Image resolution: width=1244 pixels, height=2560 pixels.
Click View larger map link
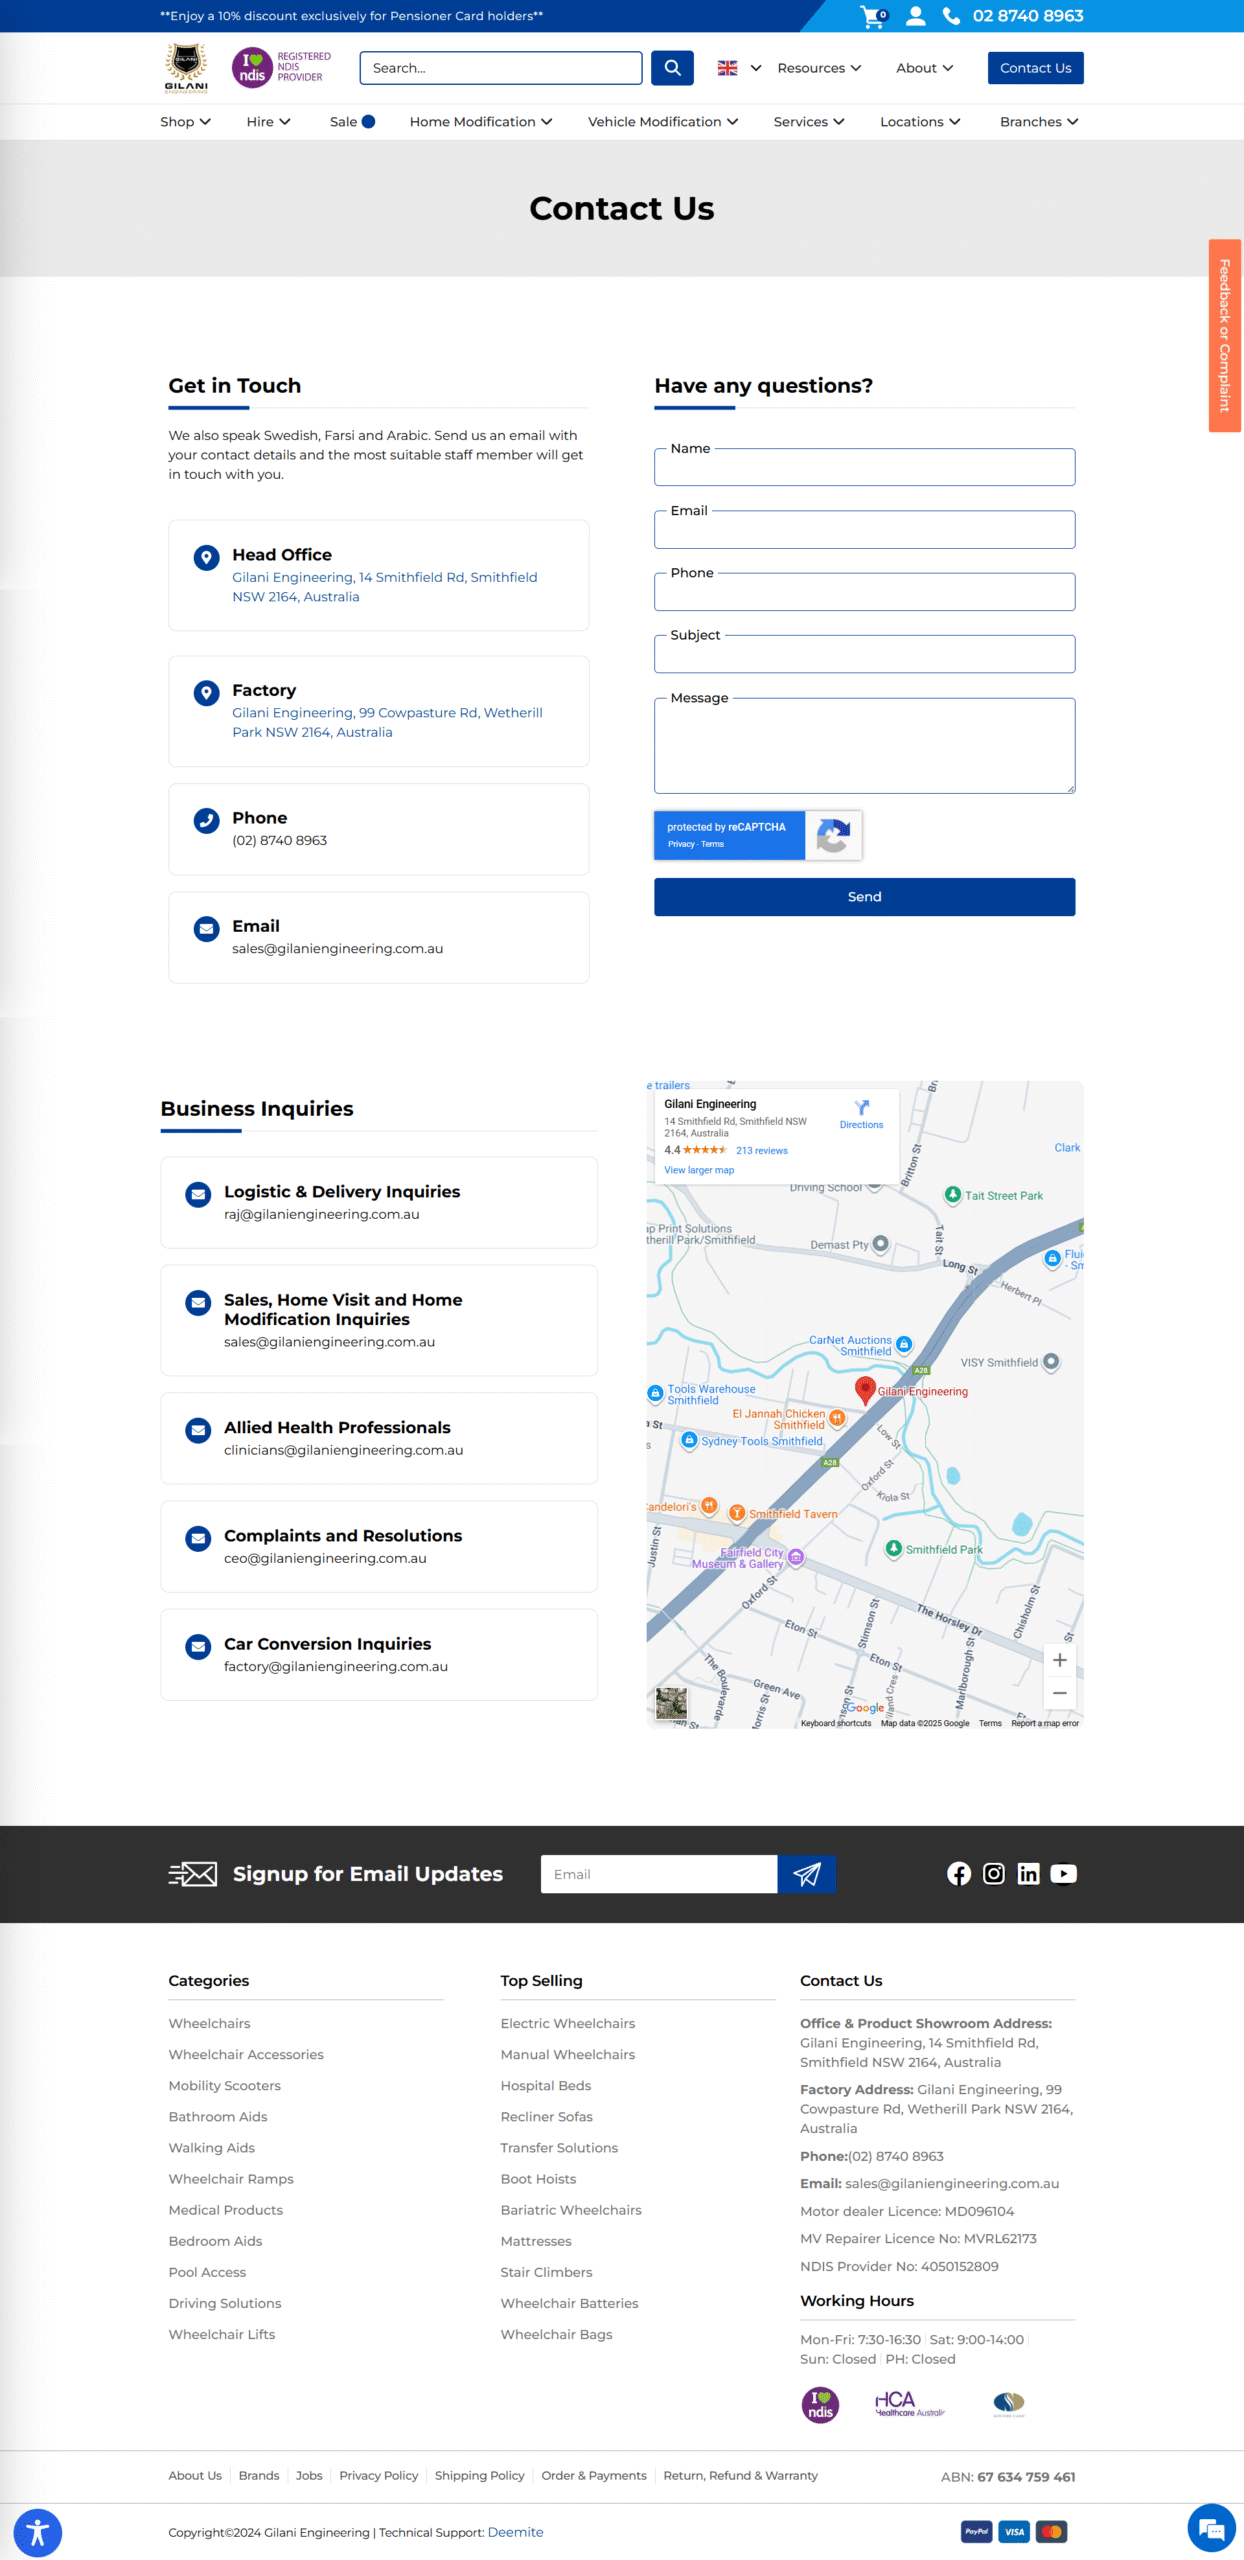pos(699,1170)
